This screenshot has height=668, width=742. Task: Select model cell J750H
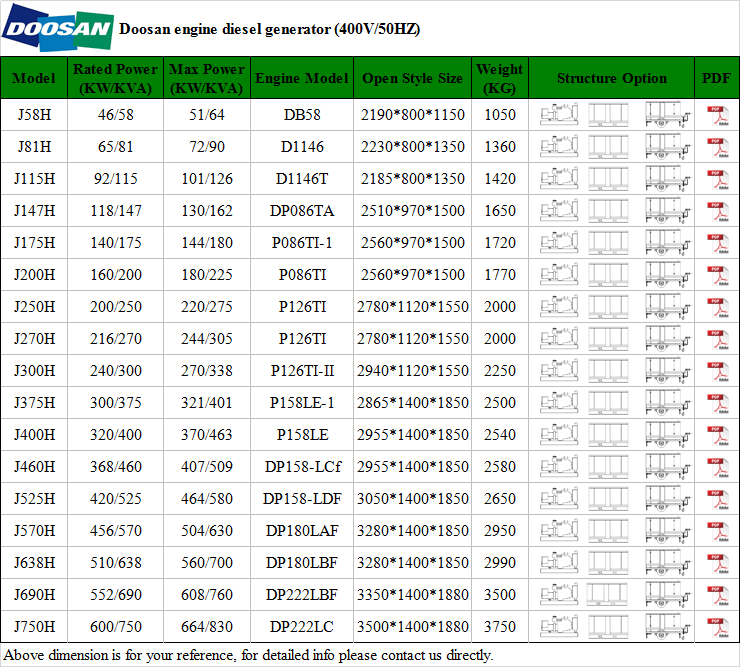tap(34, 627)
